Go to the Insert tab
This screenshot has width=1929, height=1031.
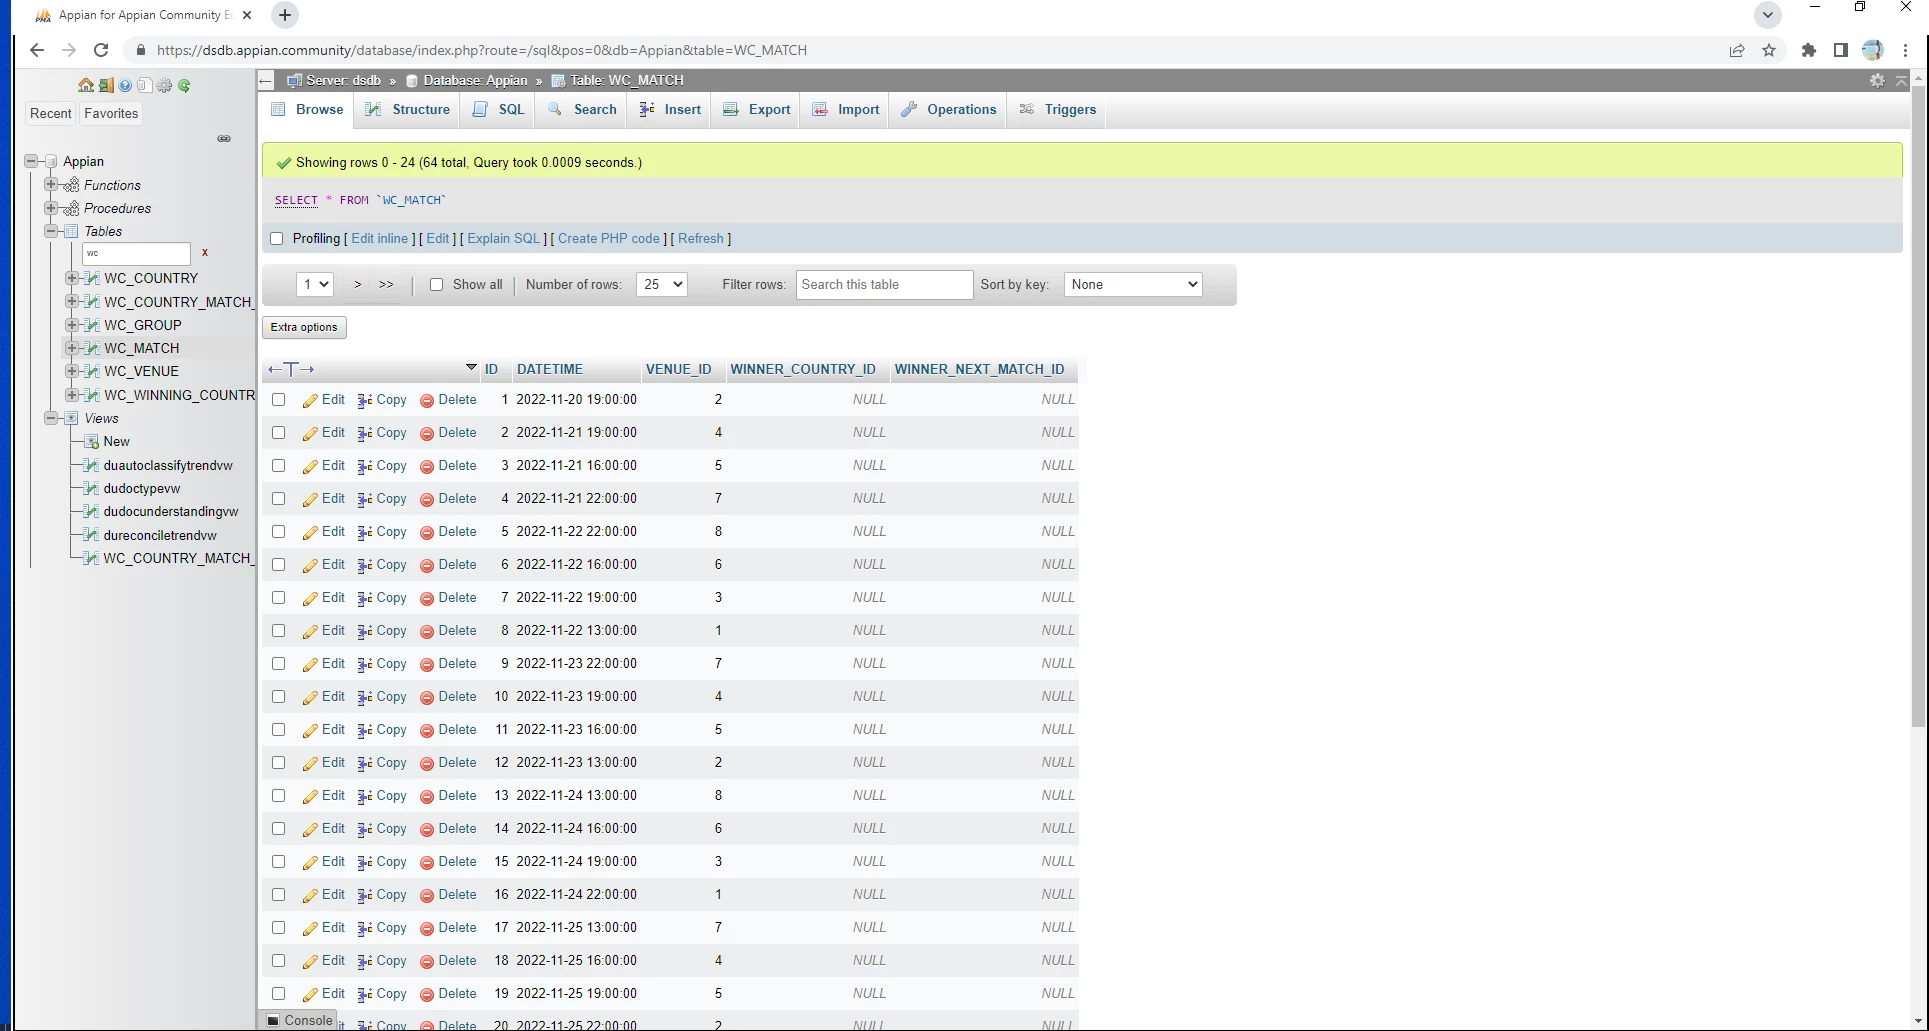[x=670, y=110]
